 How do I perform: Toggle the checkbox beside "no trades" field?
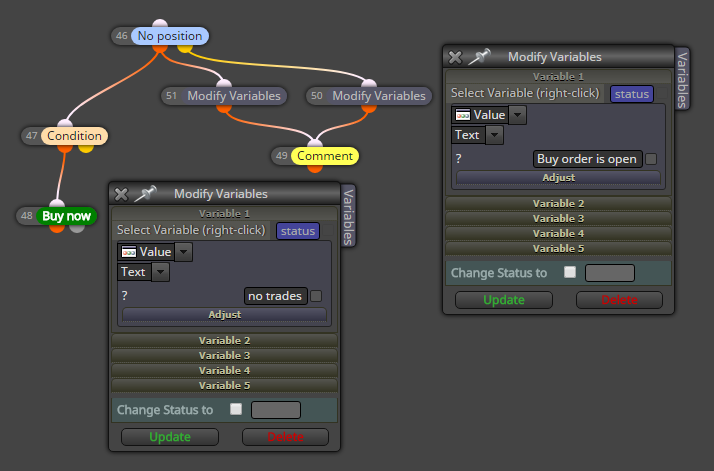tap(316, 296)
